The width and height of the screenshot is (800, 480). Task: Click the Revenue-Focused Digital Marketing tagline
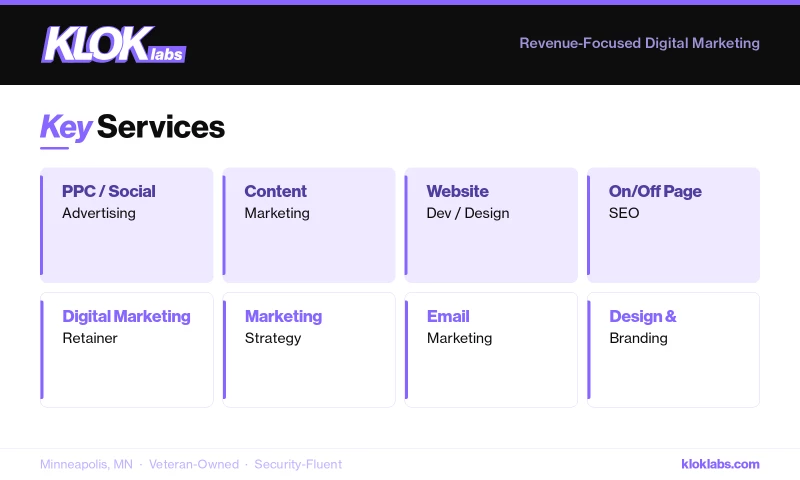(639, 43)
